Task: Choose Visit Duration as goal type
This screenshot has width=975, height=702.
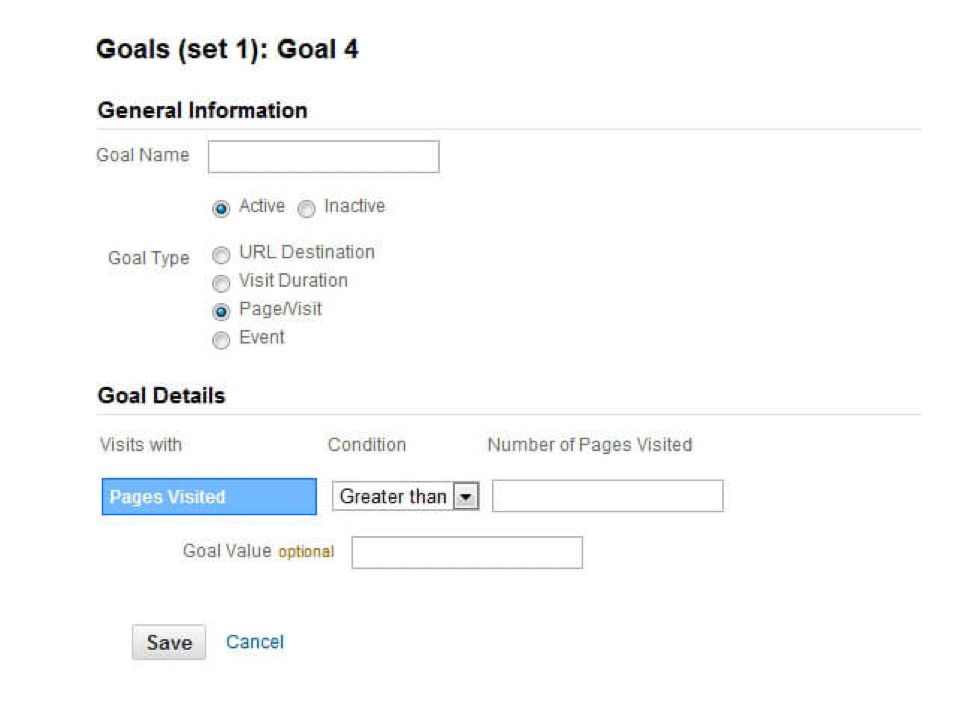Action: (221, 283)
